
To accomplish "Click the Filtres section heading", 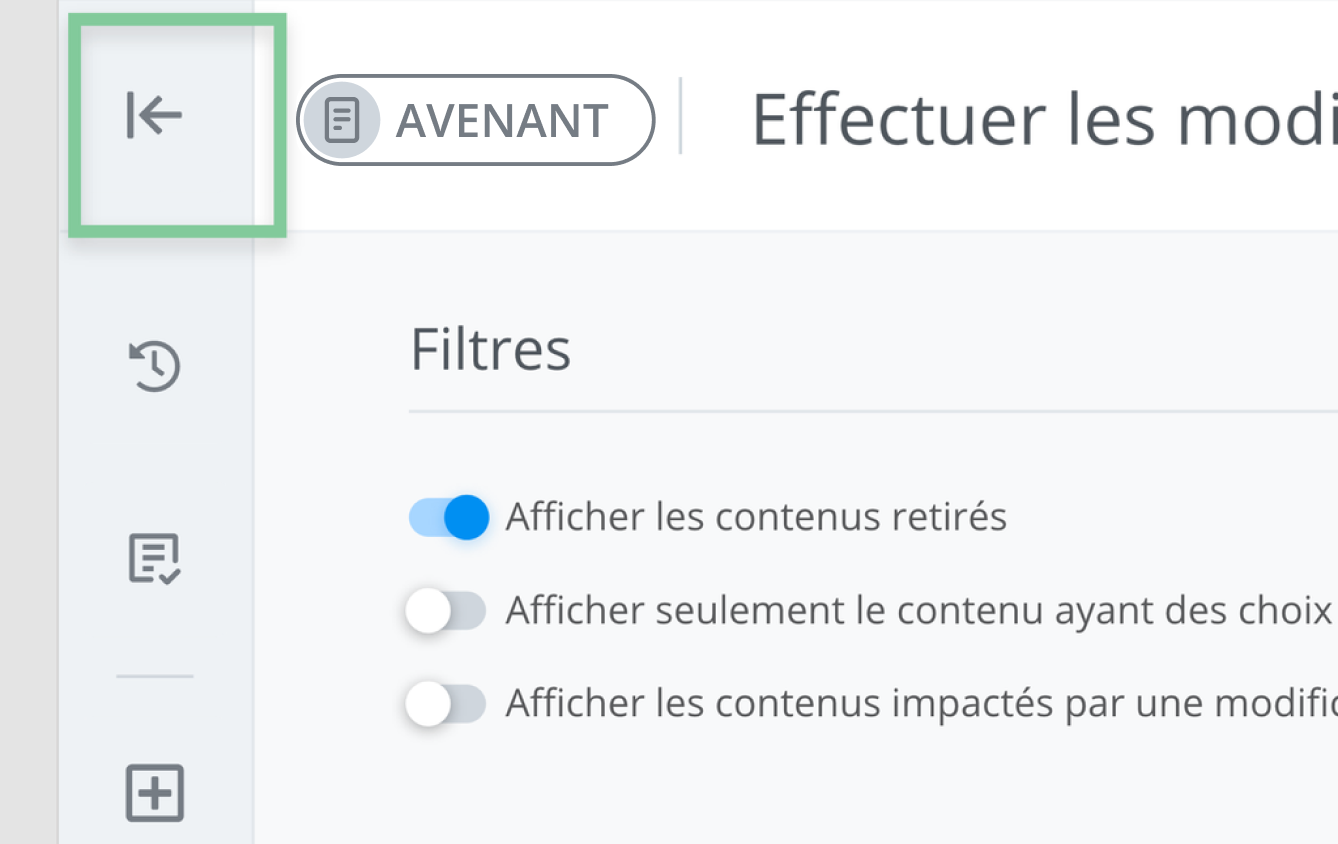I will click(x=490, y=349).
